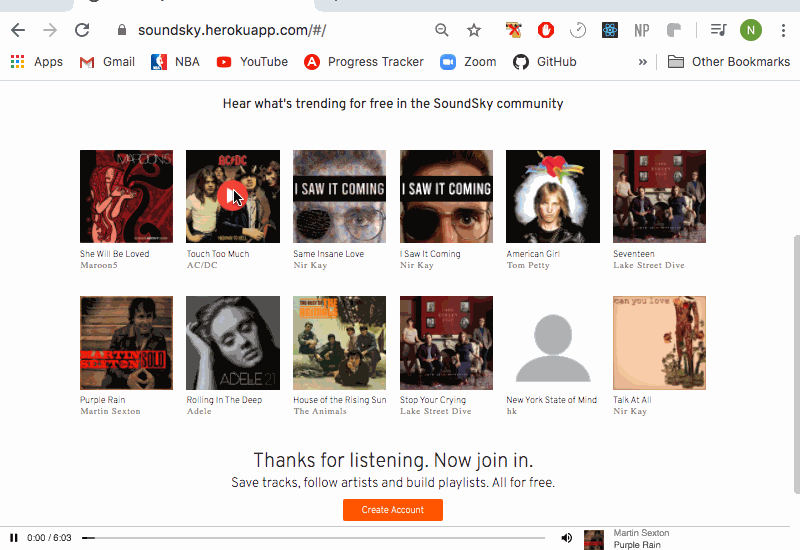Click the NP extension icon
The image size is (800, 550).
(642, 31)
